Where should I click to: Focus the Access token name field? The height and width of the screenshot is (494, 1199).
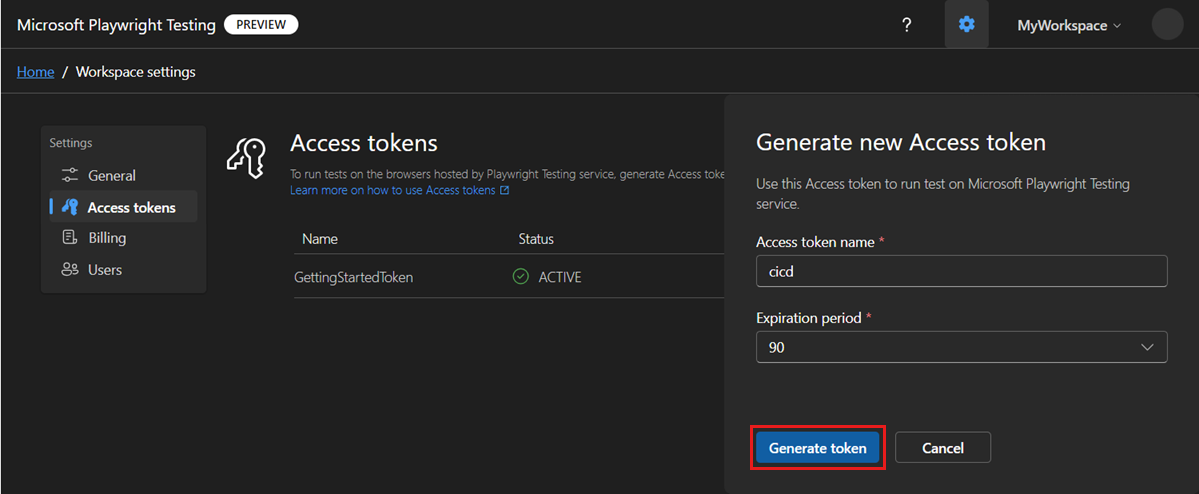click(x=961, y=271)
